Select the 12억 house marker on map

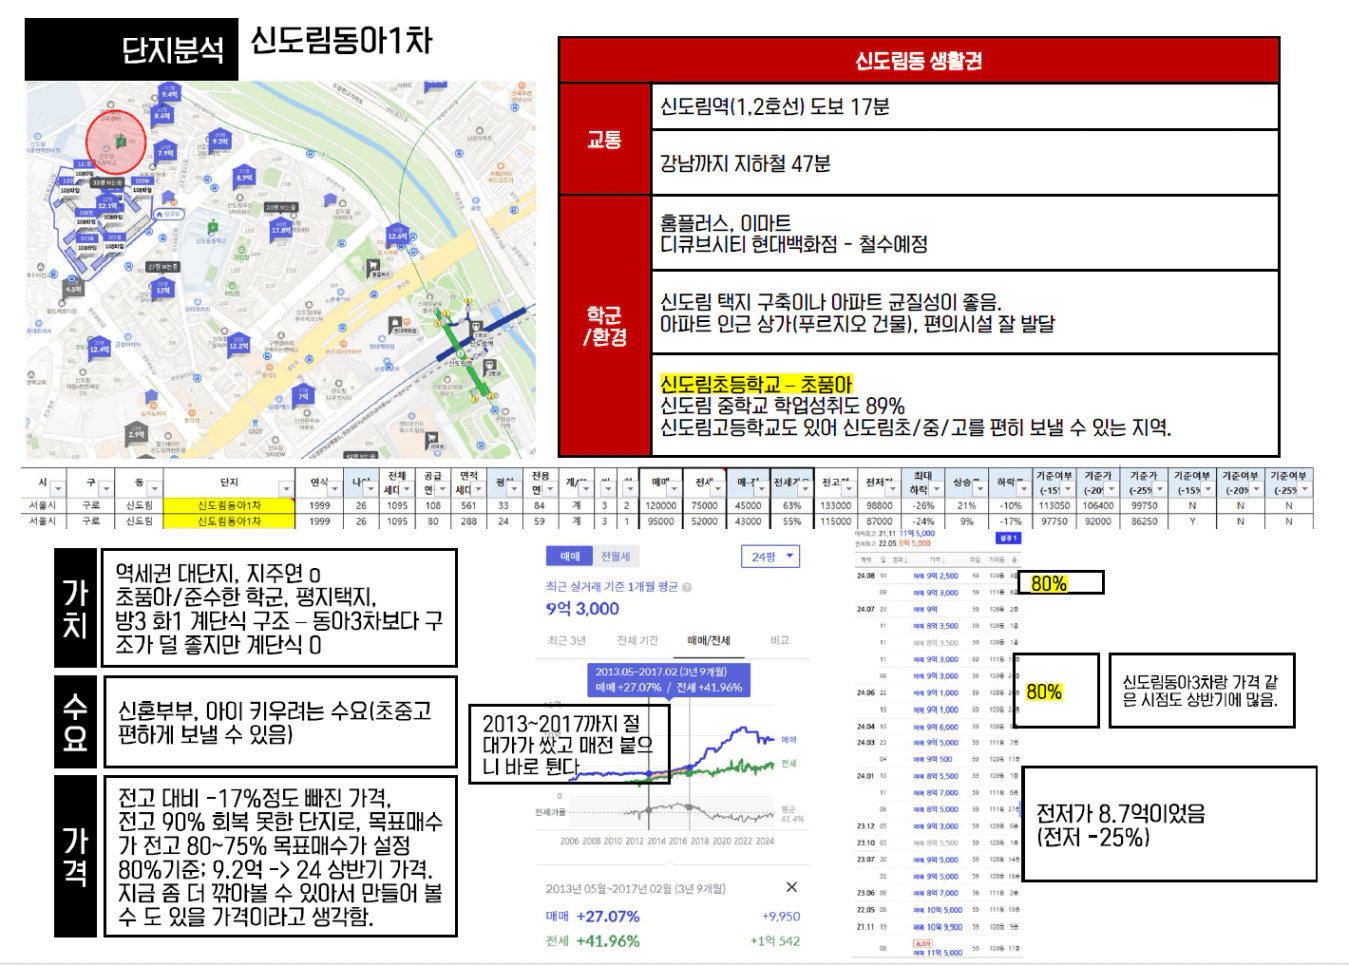pyautogui.click(x=163, y=288)
